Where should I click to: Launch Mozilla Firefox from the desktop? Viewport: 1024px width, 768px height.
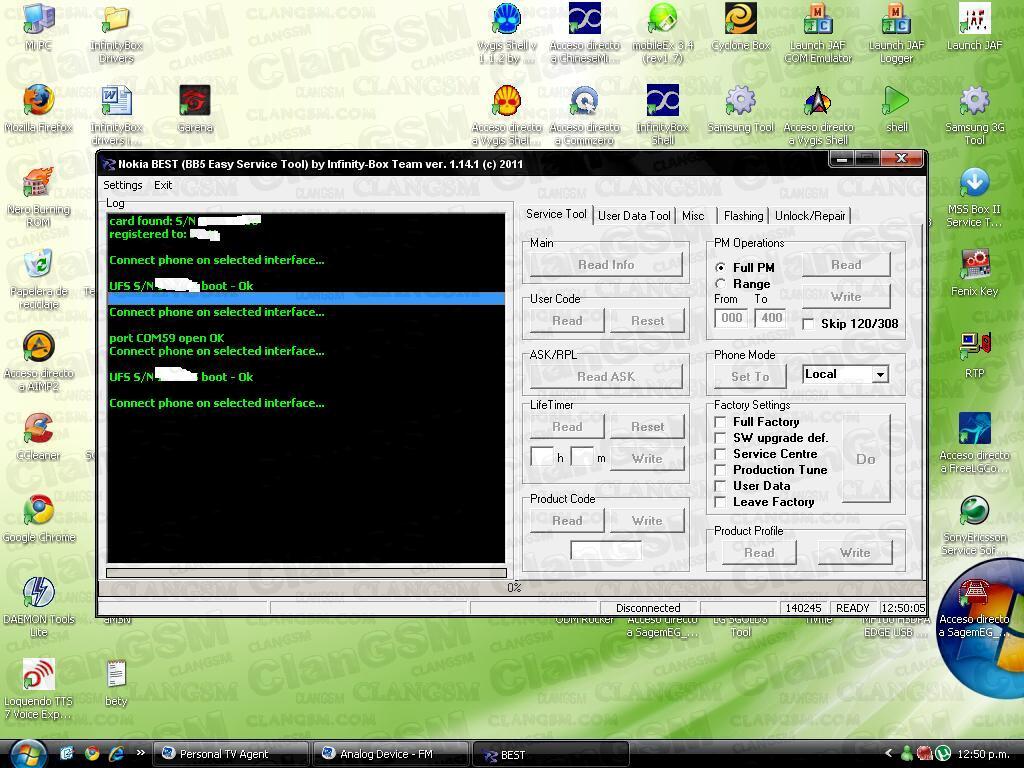[x=39, y=108]
